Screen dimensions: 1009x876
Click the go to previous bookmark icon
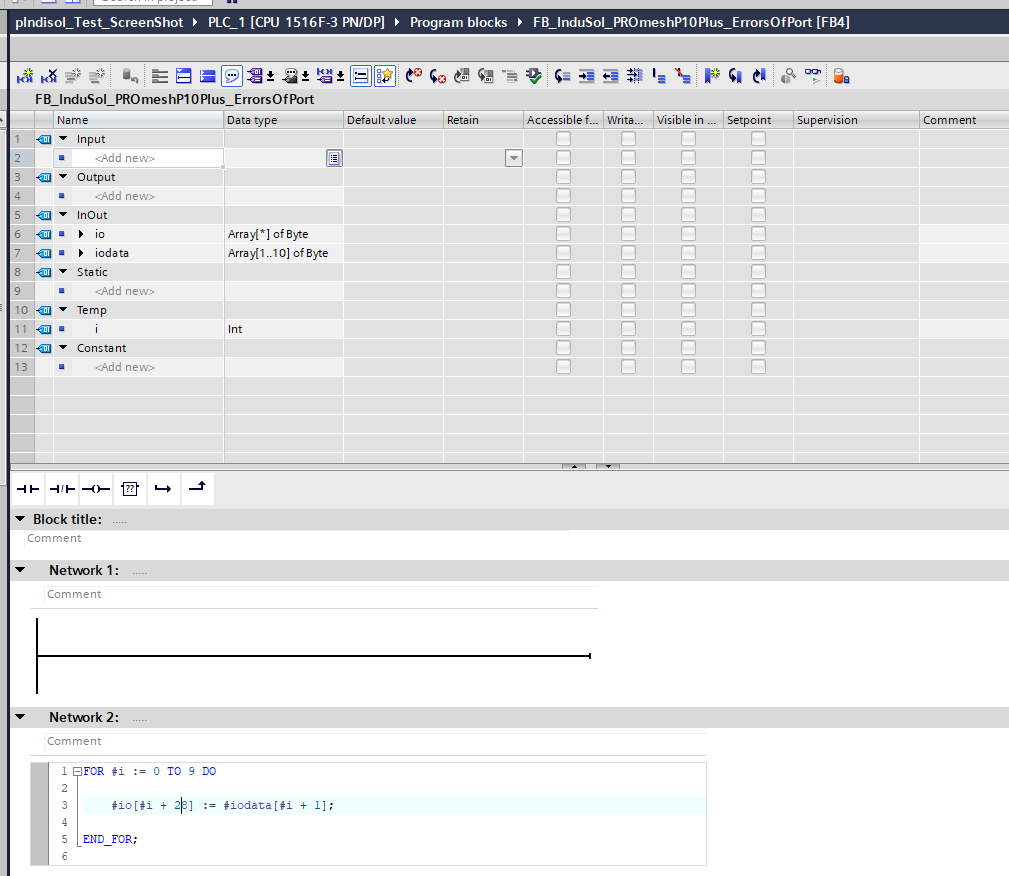(x=759, y=76)
